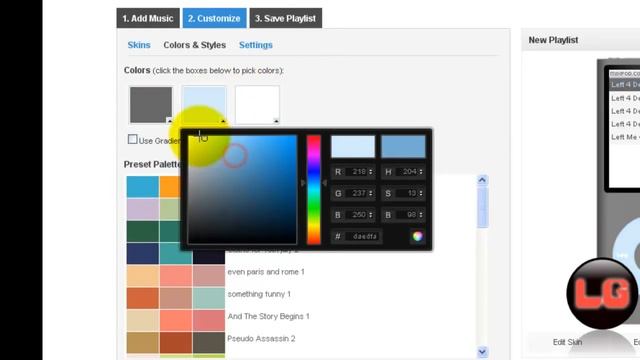The image size is (640, 360).
Task: Select the something funny 1 palette
Action: point(259,294)
